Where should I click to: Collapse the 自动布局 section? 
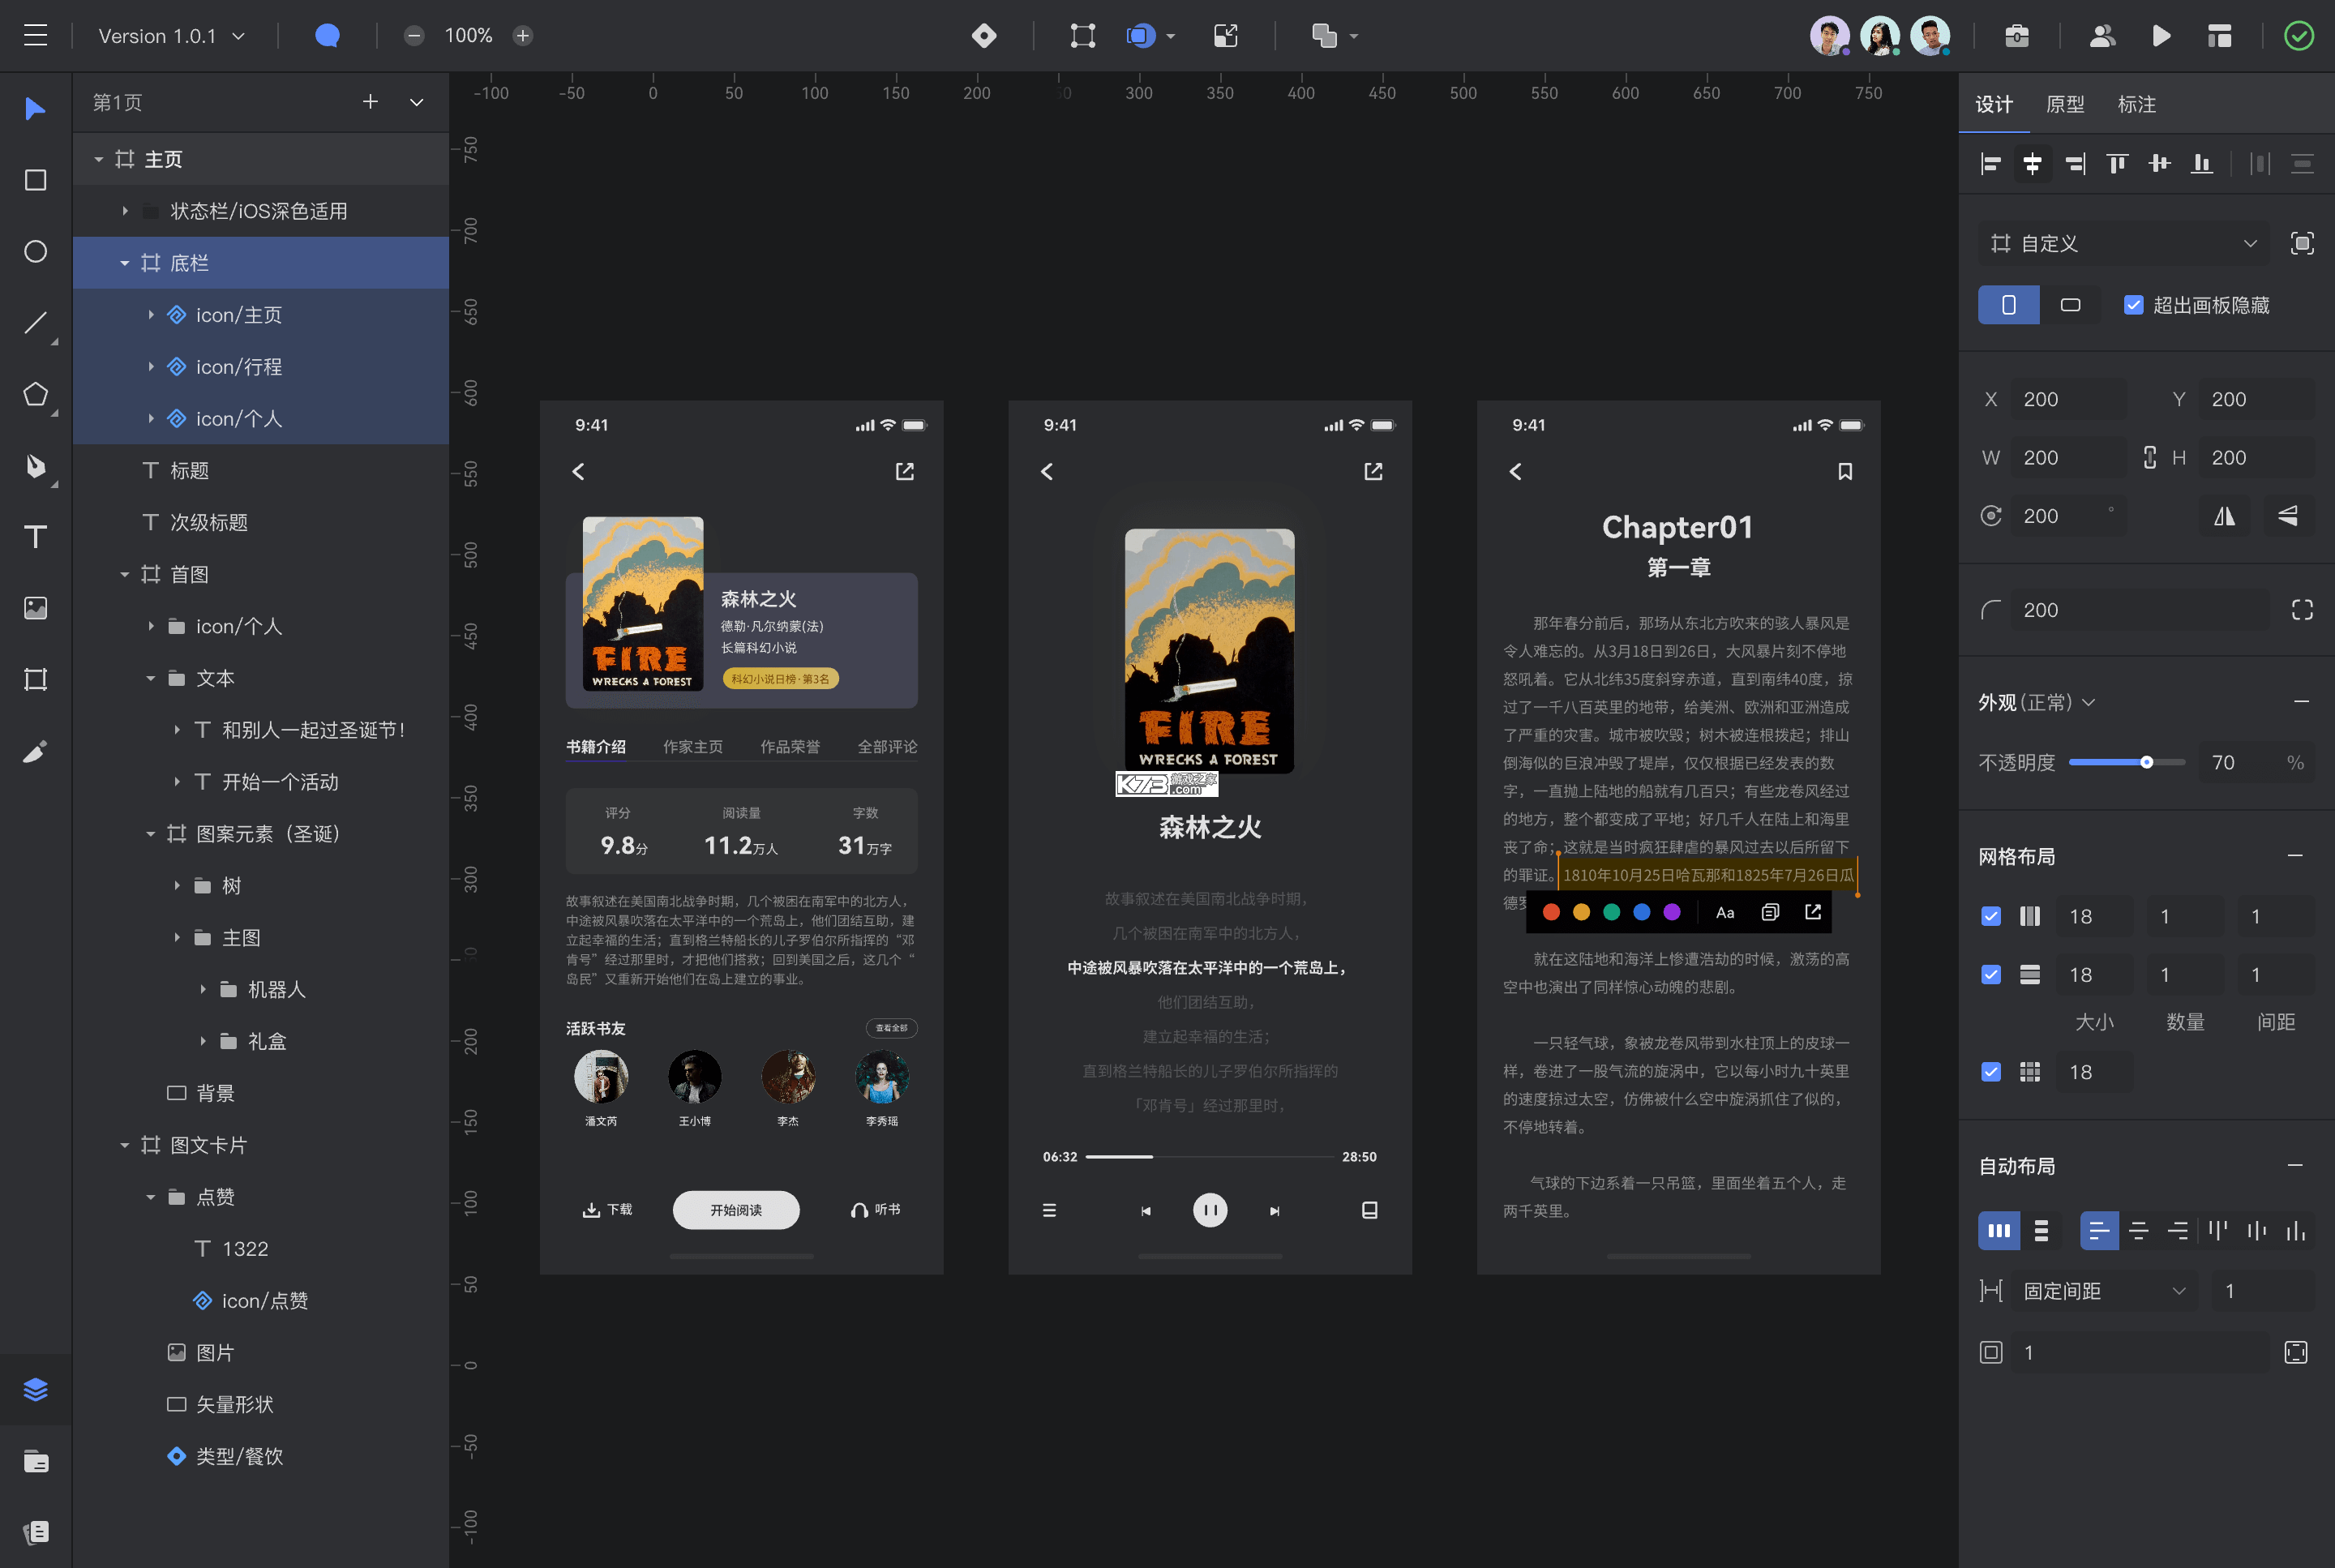click(x=2295, y=1166)
